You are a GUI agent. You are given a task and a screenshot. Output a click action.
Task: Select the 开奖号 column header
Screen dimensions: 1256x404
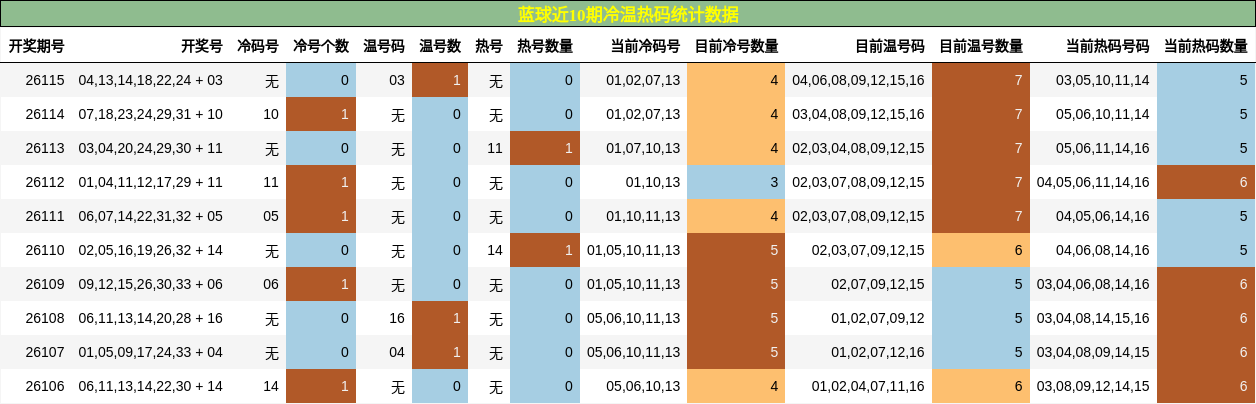point(202,46)
